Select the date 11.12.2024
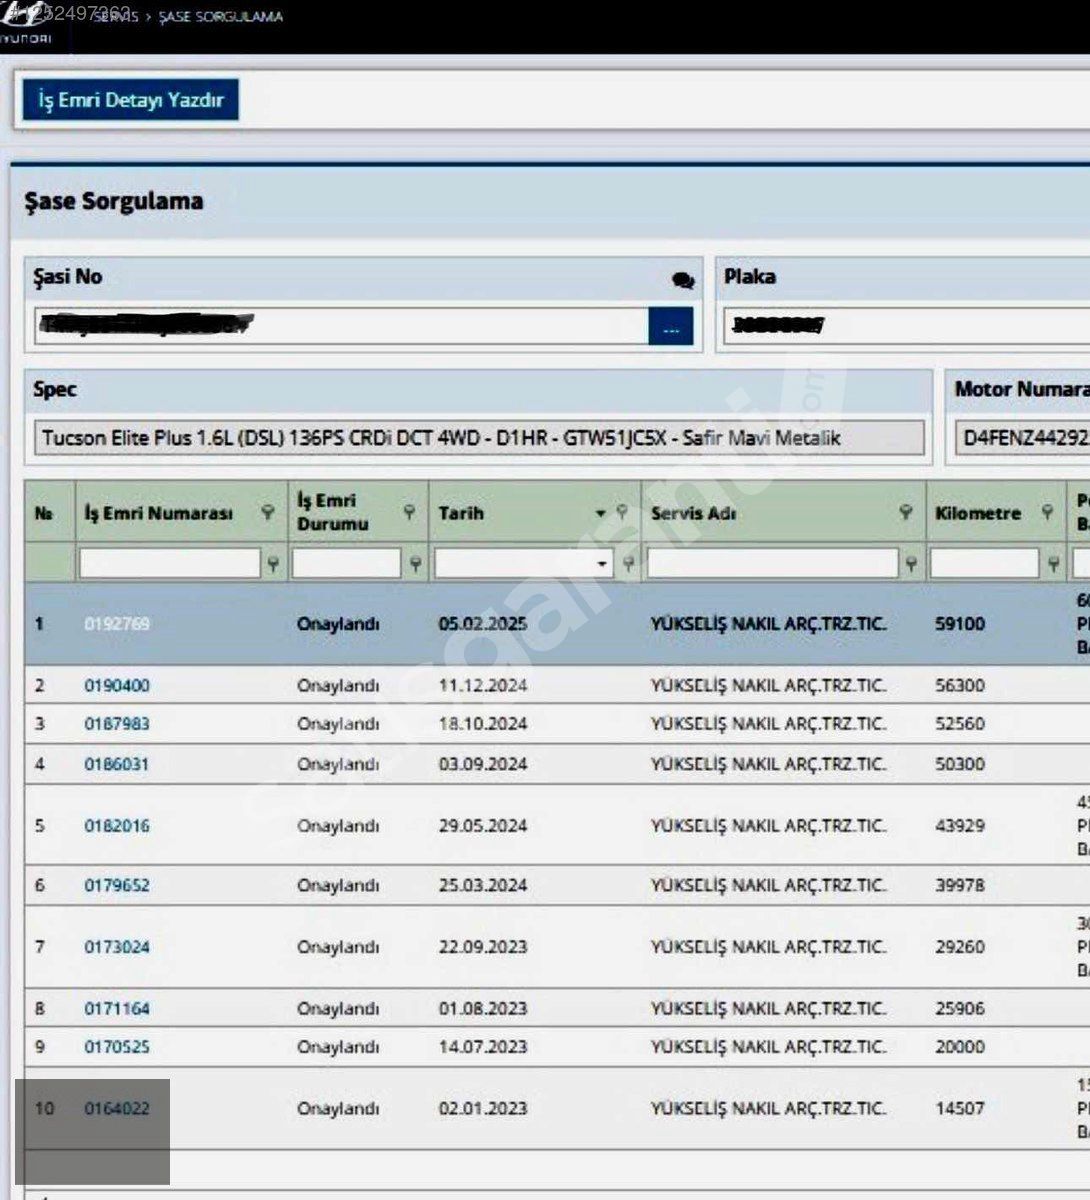The height and width of the screenshot is (1200, 1090). 483,685
